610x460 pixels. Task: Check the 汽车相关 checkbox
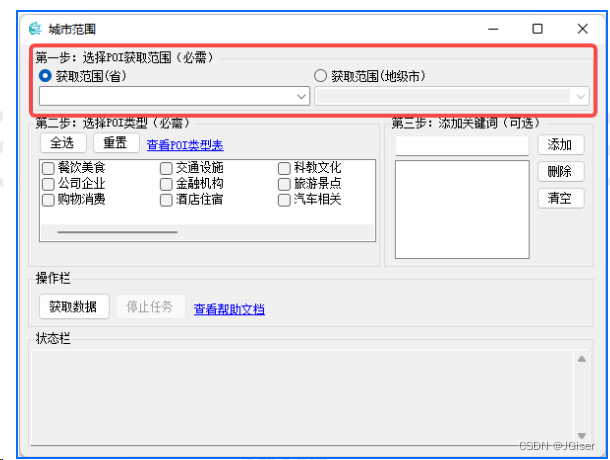pyautogui.click(x=284, y=200)
